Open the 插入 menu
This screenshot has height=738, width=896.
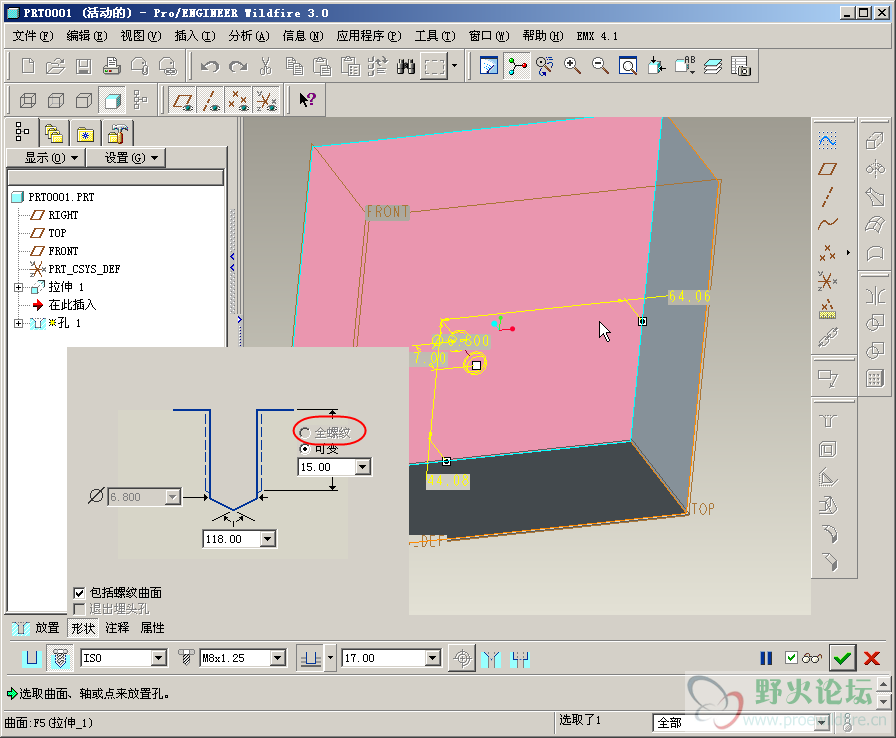[x=195, y=36]
